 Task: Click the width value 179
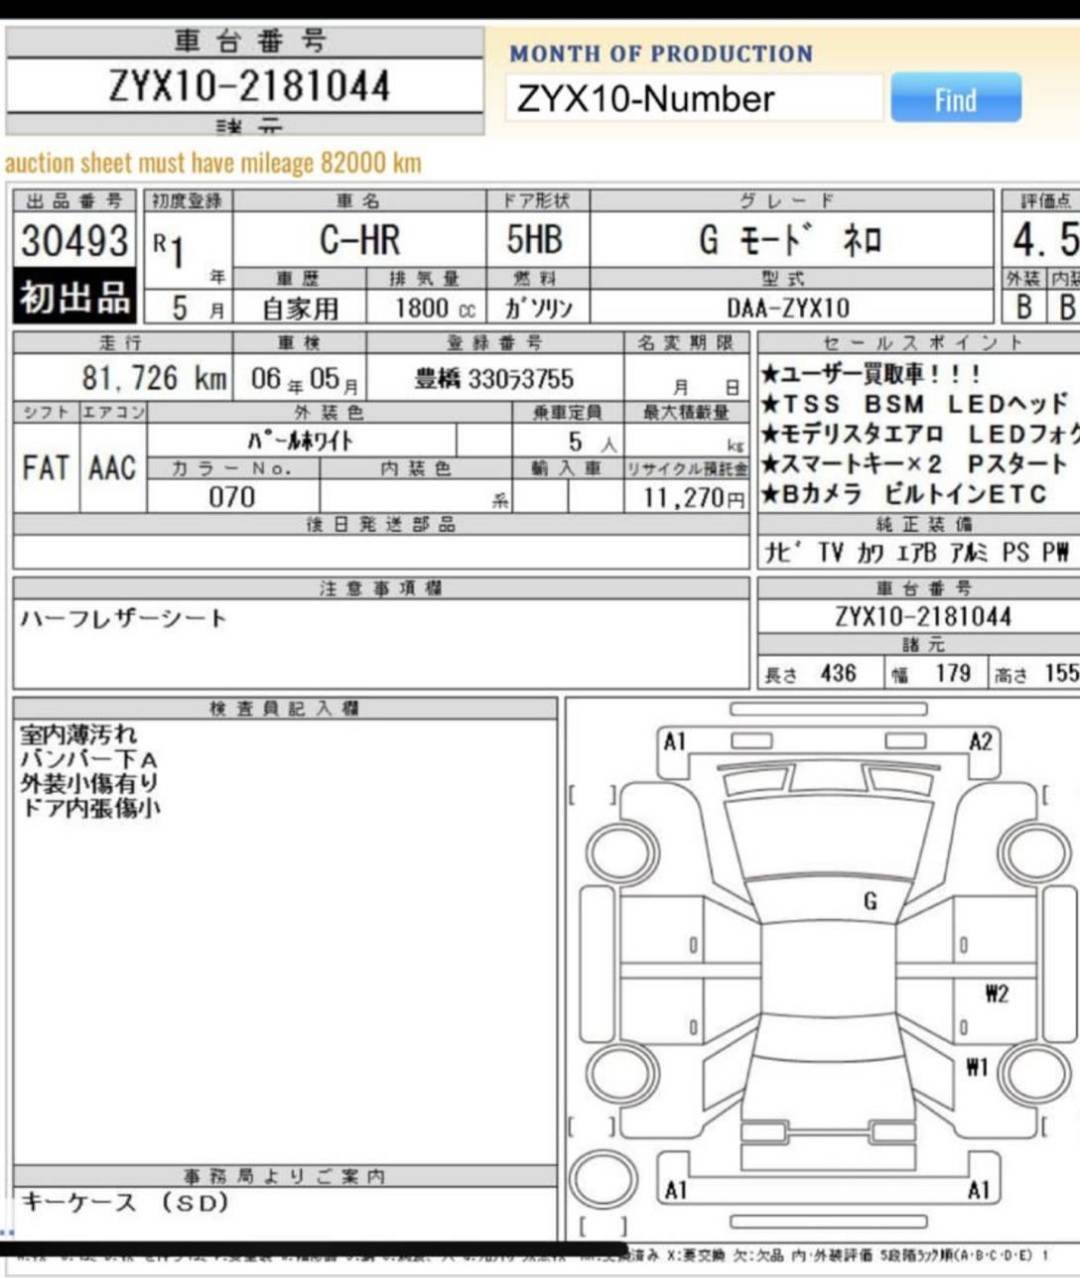tap(953, 673)
